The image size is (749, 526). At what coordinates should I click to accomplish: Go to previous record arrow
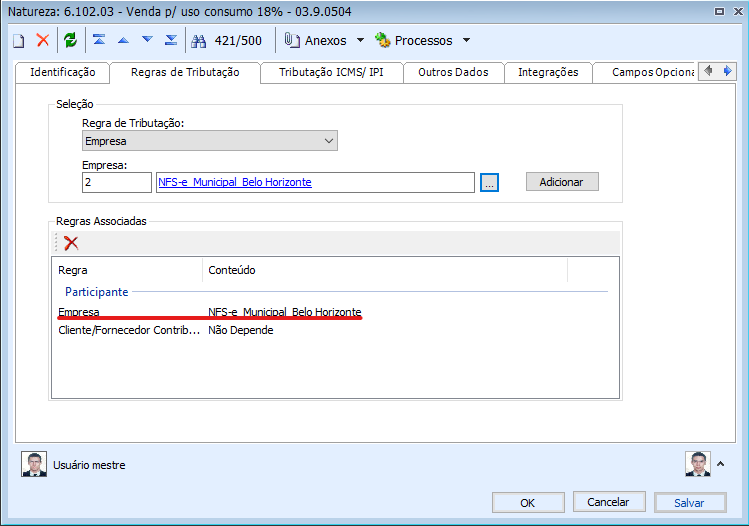(123, 40)
